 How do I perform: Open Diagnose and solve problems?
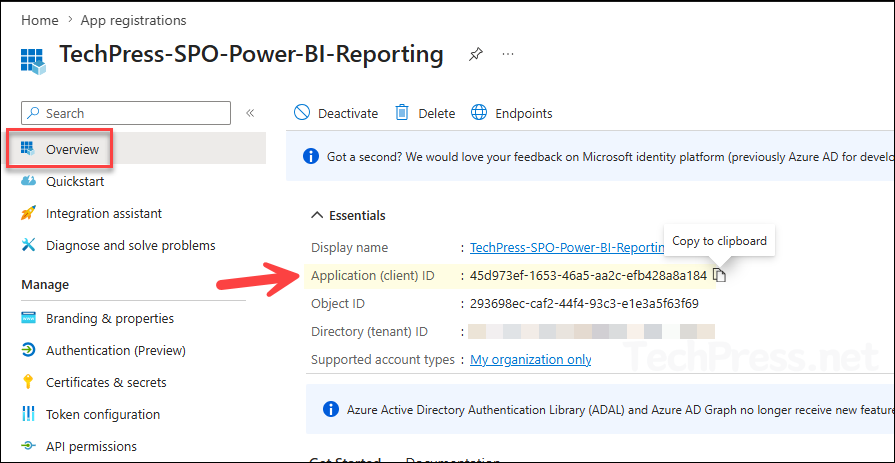(x=131, y=245)
